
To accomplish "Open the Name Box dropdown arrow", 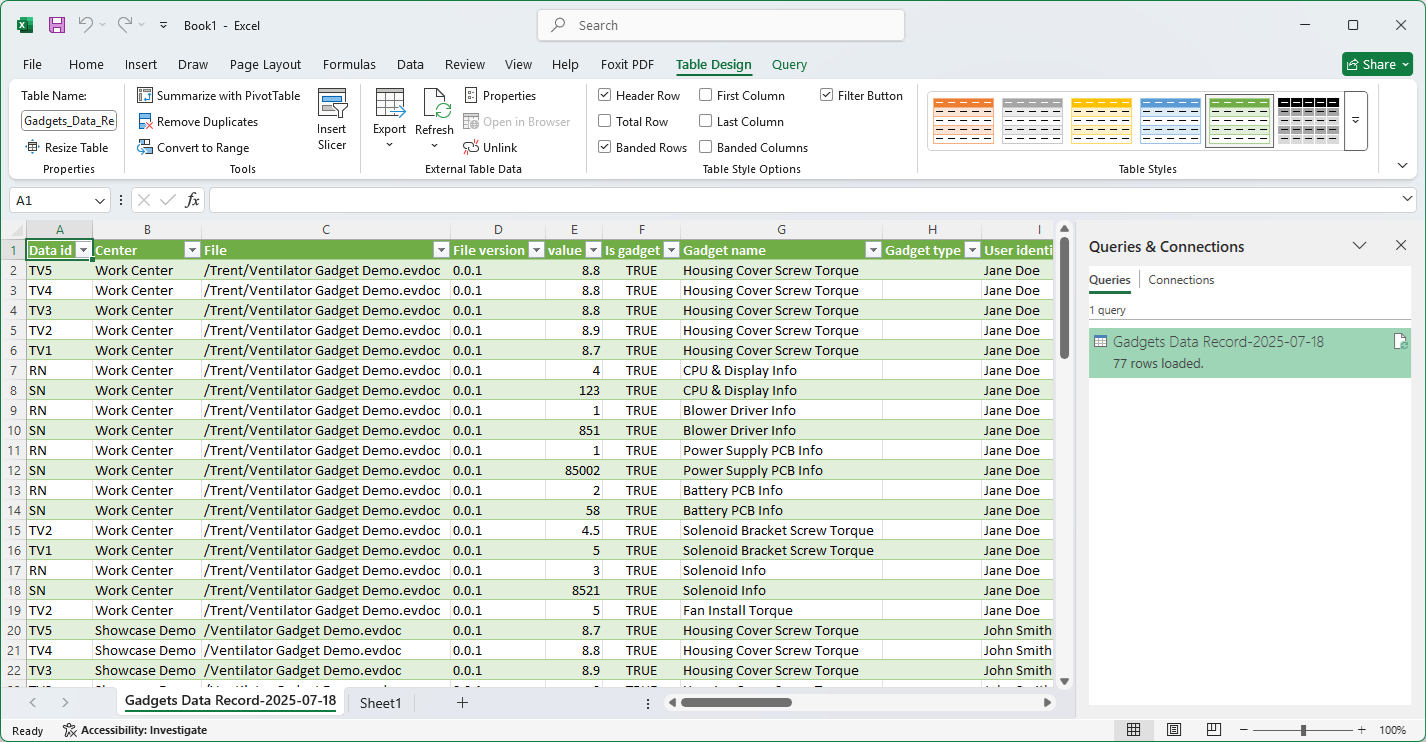I will (98, 200).
